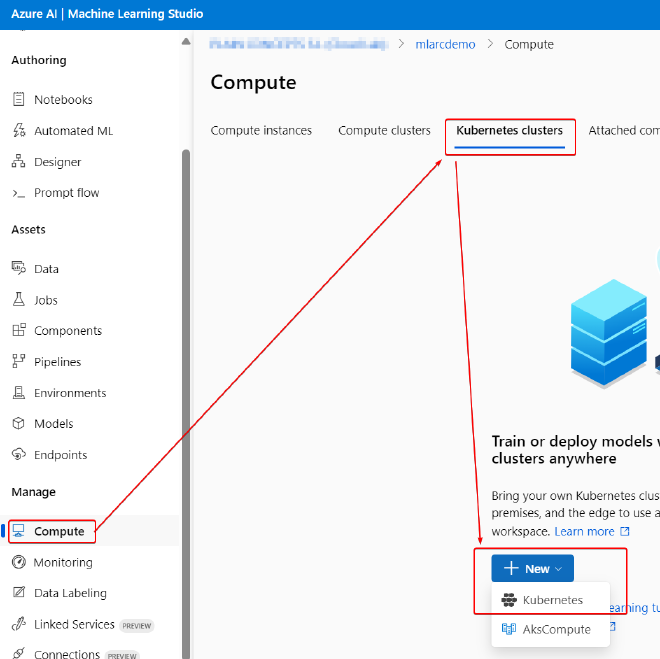Click the Automated ML lightning icon
Image resolution: width=660 pixels, height=659 pixels.
(x=19, y=130)
